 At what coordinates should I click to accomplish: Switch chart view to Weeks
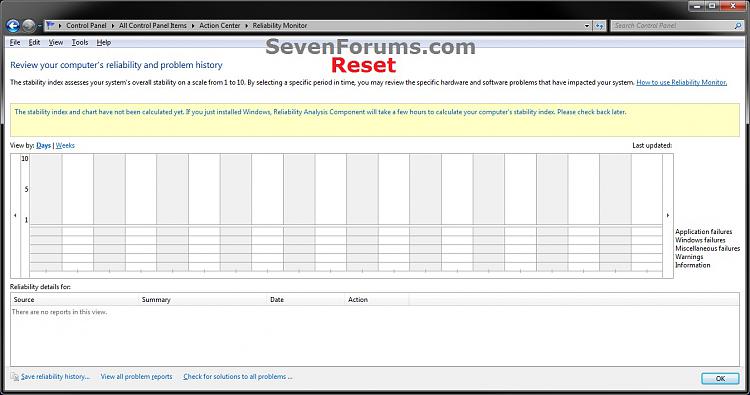(x=65, y=145)
